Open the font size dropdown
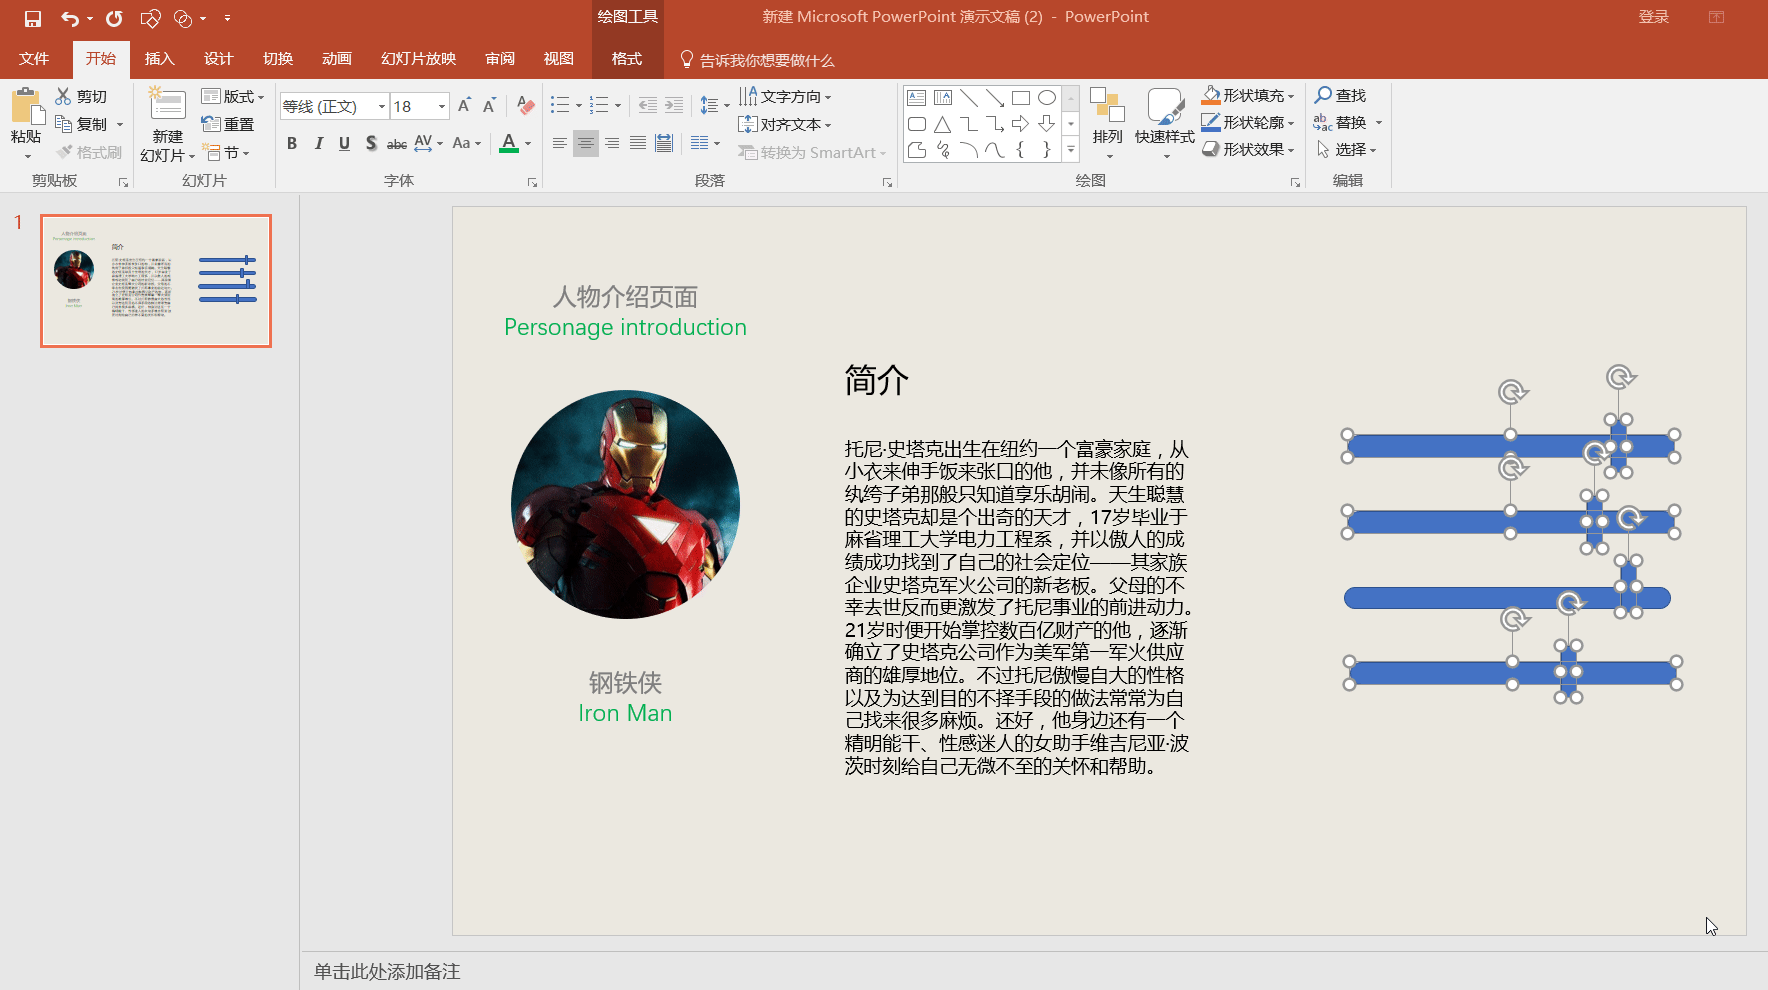The height and width of the screenshot is (990, 1768). tap(442, 106)
